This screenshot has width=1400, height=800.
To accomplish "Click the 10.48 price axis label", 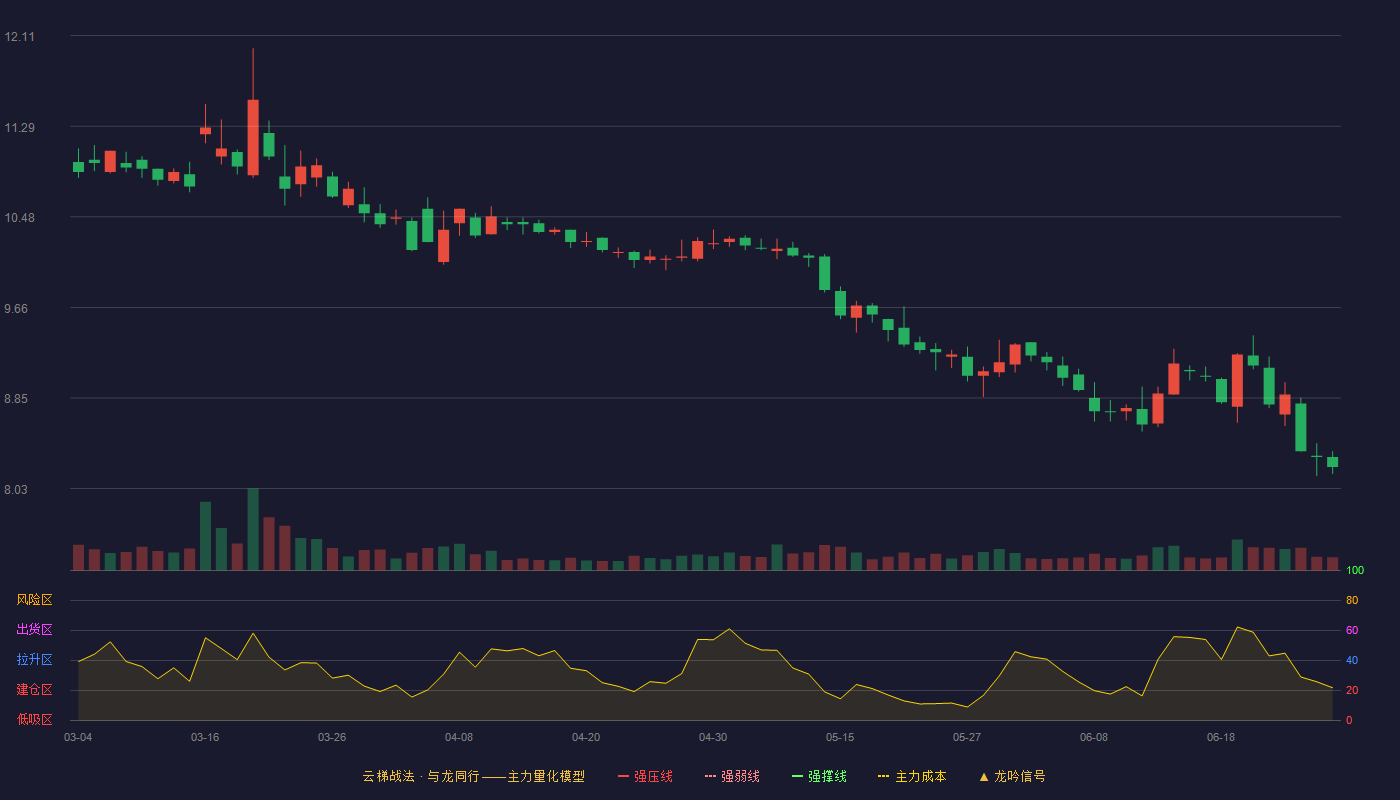I will point(19,218).
